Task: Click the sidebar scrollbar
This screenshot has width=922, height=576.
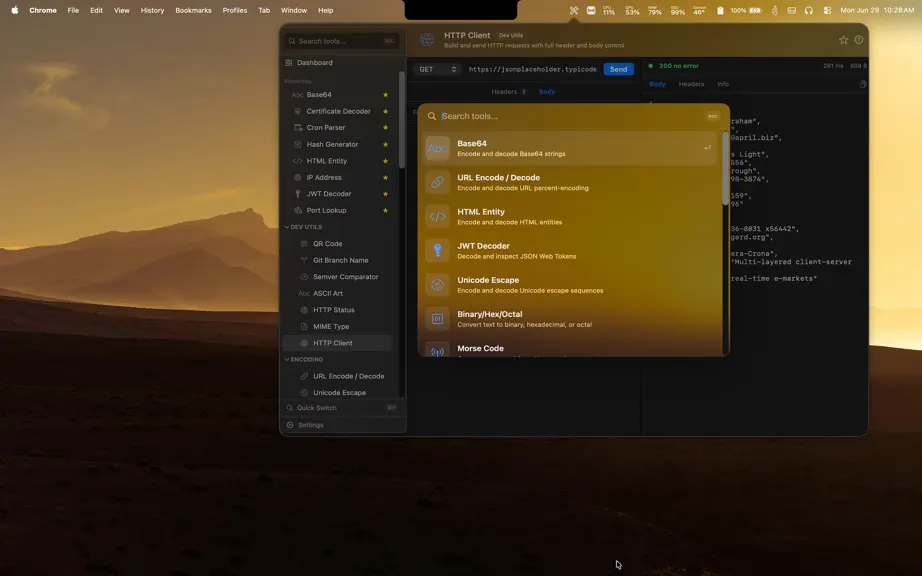Action: (402, 120)
